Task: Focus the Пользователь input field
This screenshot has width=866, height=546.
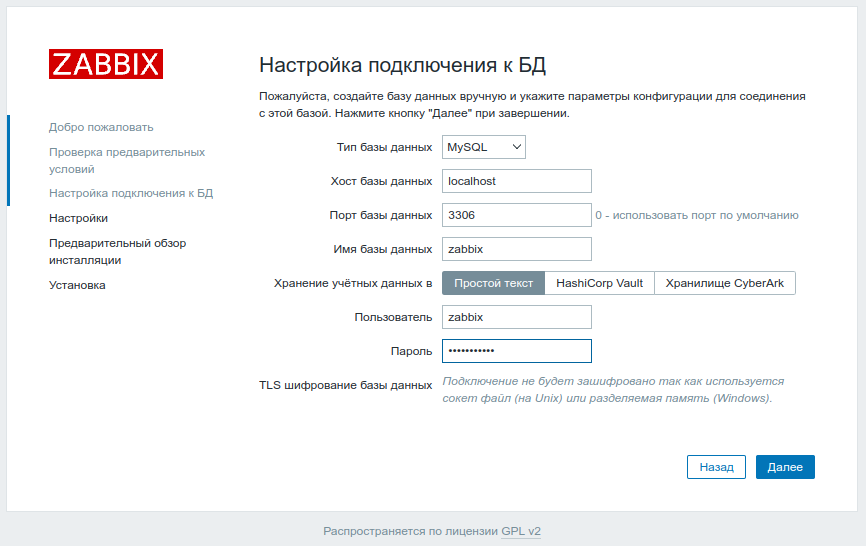Action: (517, 317)
